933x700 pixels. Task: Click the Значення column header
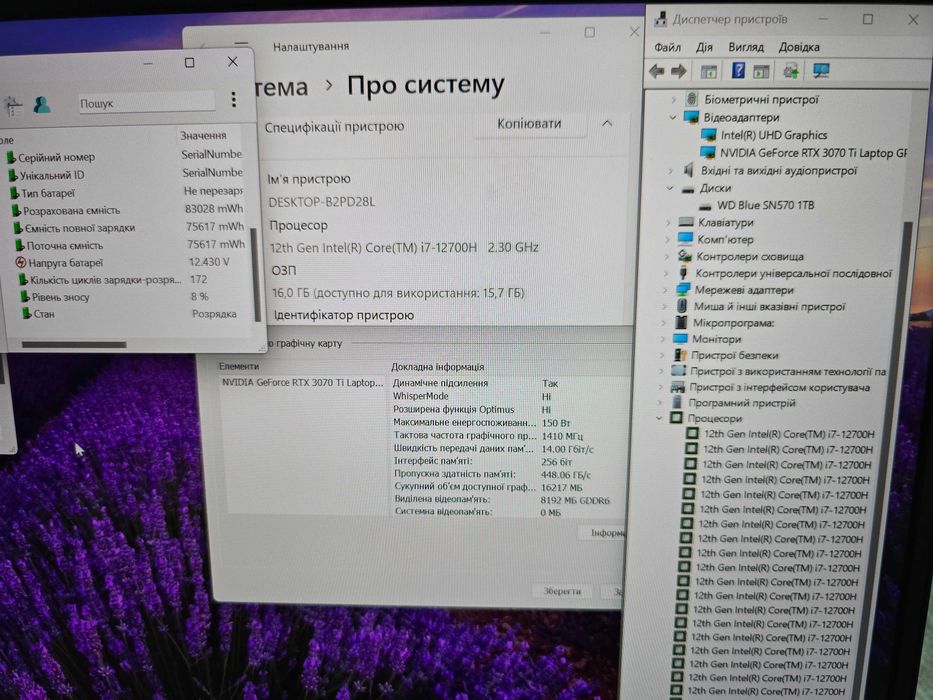tap(203, 136)
